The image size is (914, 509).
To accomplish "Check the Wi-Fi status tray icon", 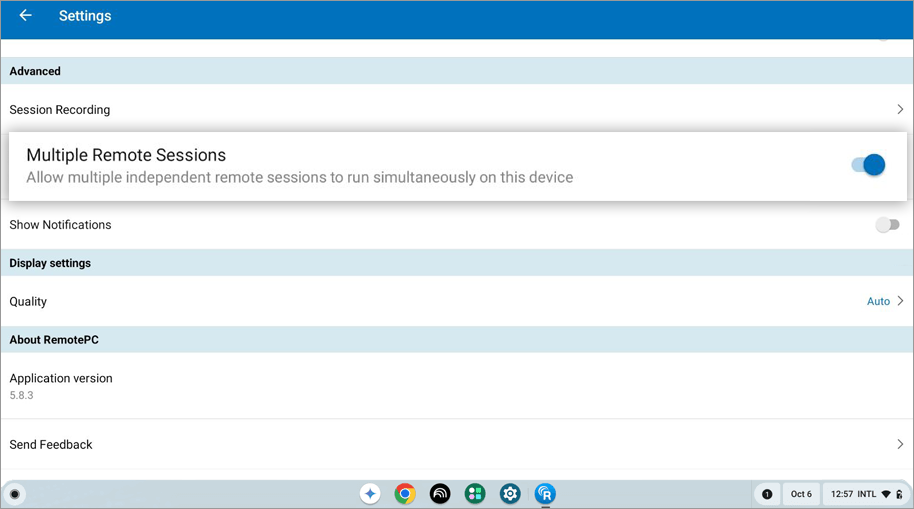I will point(886,494).
